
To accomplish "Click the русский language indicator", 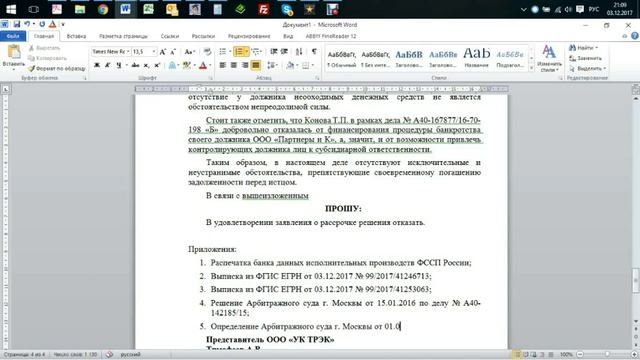I will 131,354.
